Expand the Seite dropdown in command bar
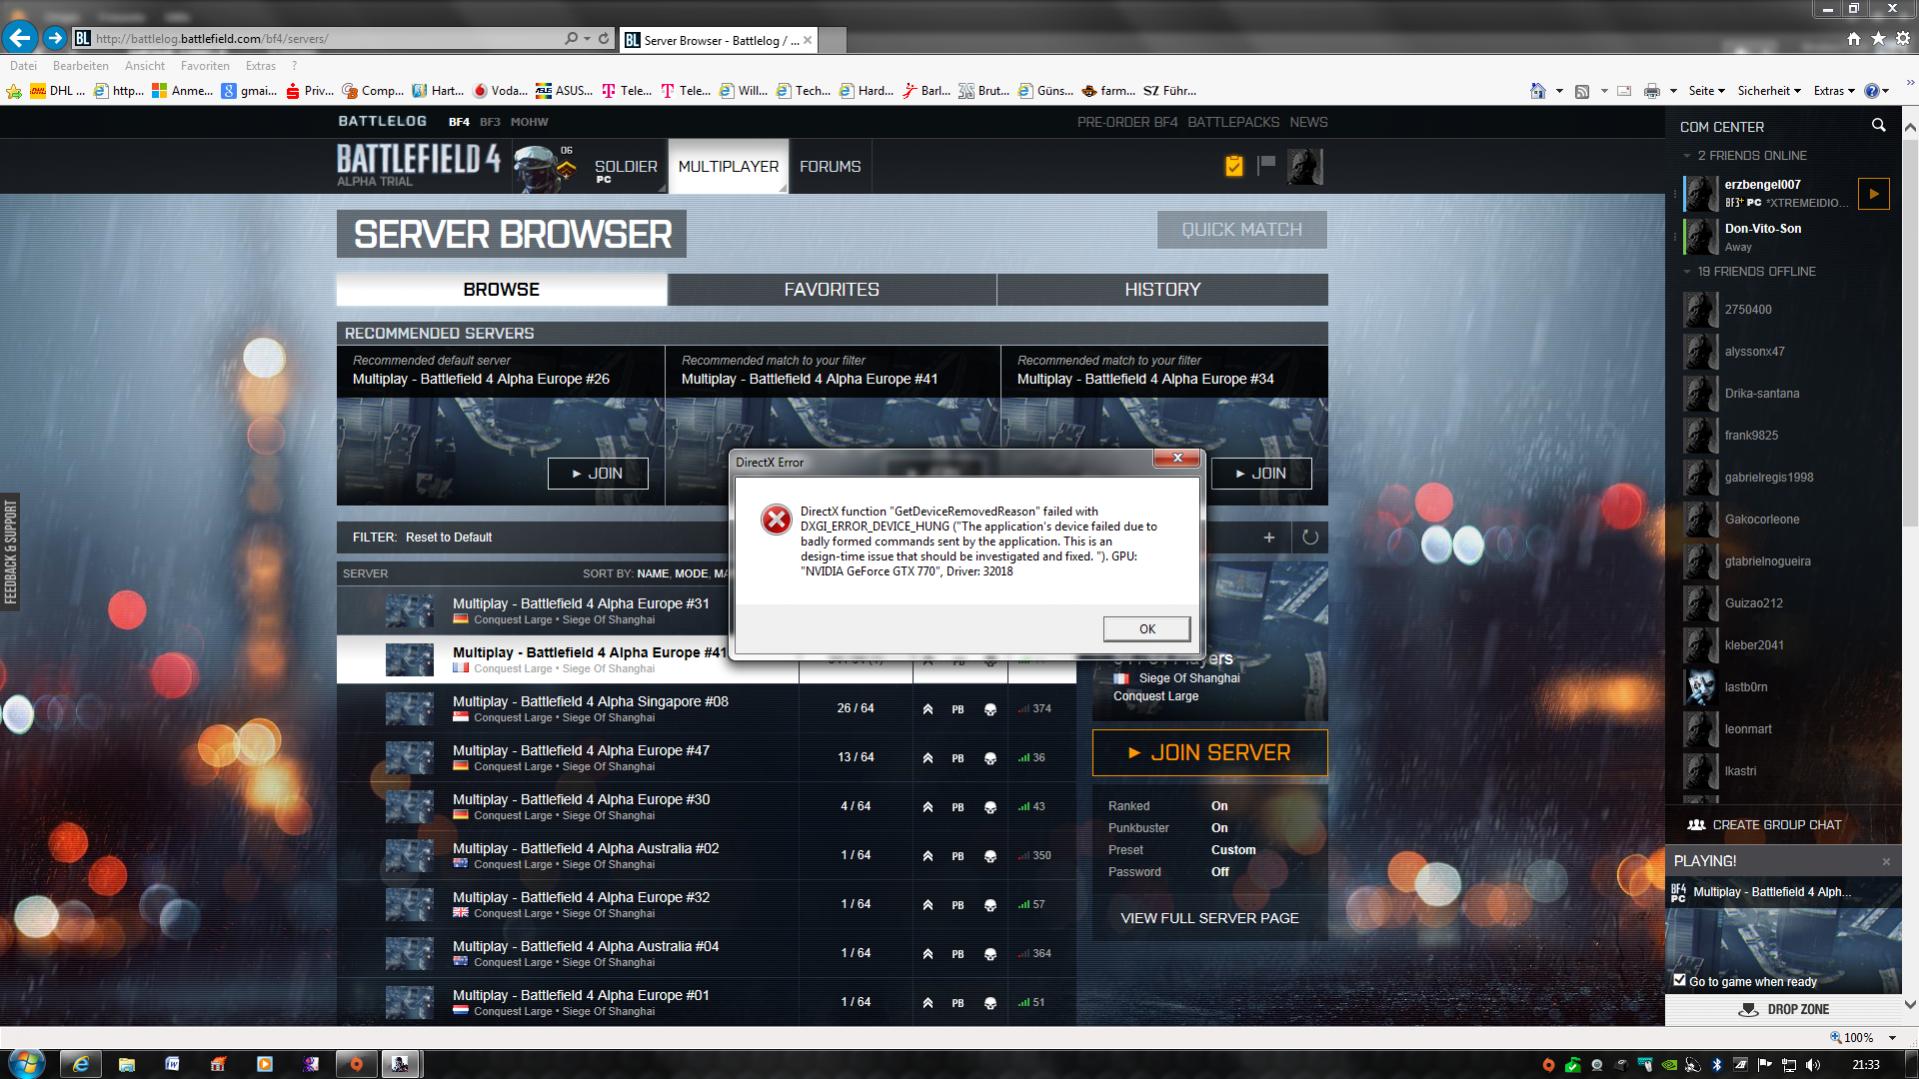This screenshot has width=1919, height=1079. [1706, 91]
